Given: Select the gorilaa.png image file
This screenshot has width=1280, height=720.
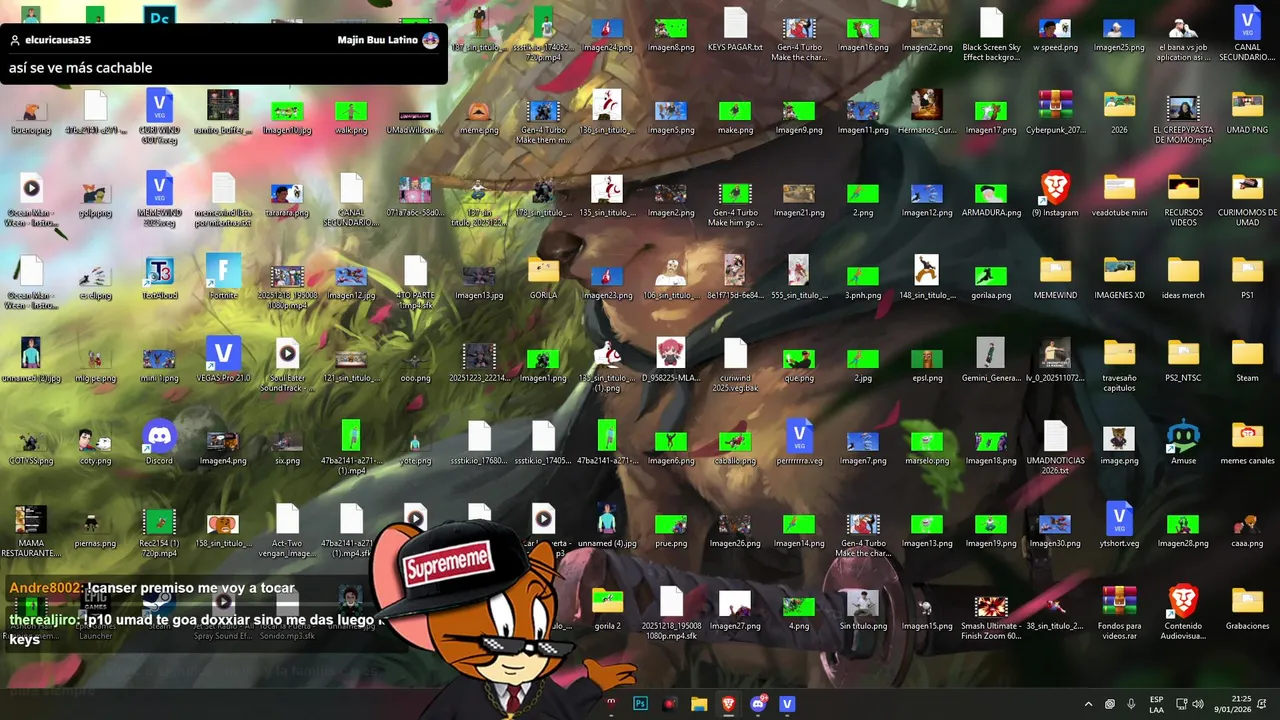Looking at the screenshot, I should tap(991, 277).
